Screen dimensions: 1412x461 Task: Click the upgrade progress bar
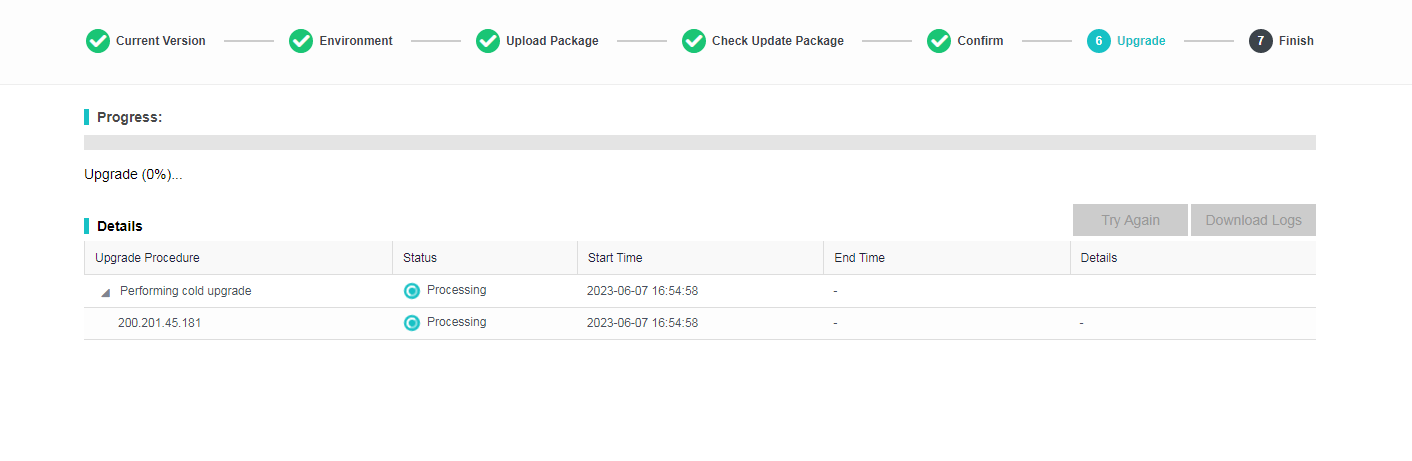coord(699,142)
